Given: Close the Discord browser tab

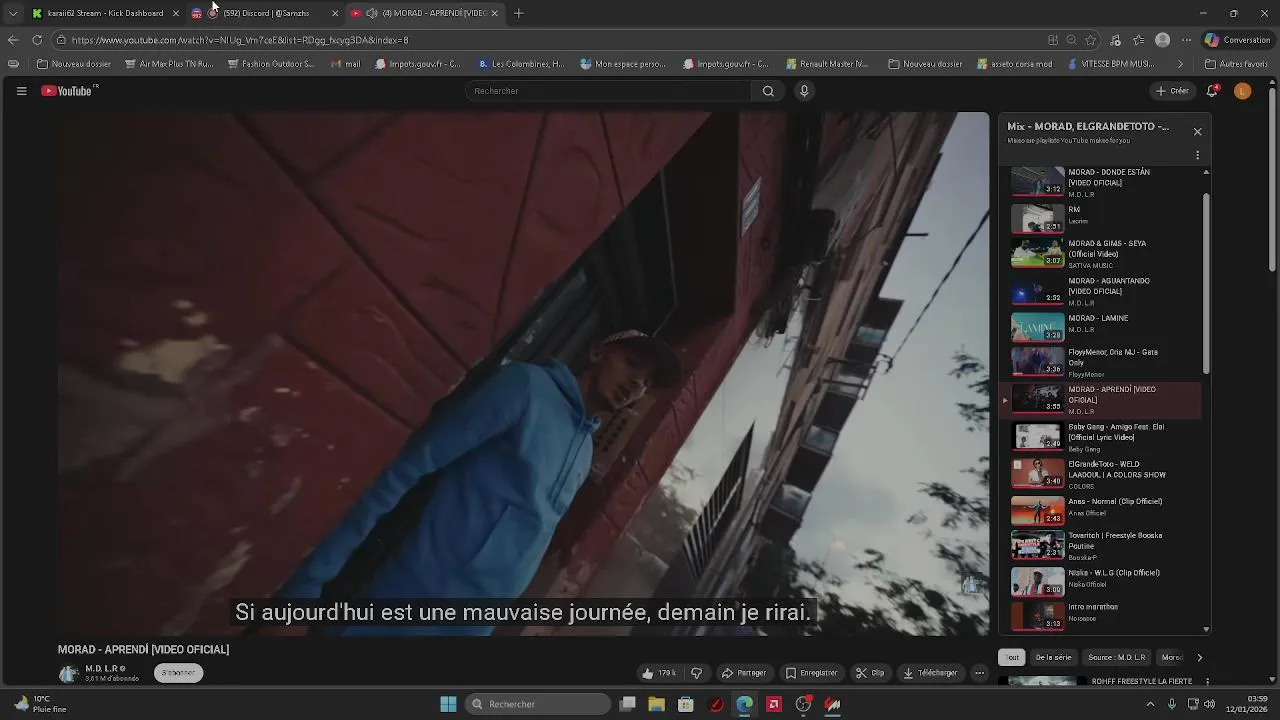Looking at the screenshot, I should click(x=335, y=13).
